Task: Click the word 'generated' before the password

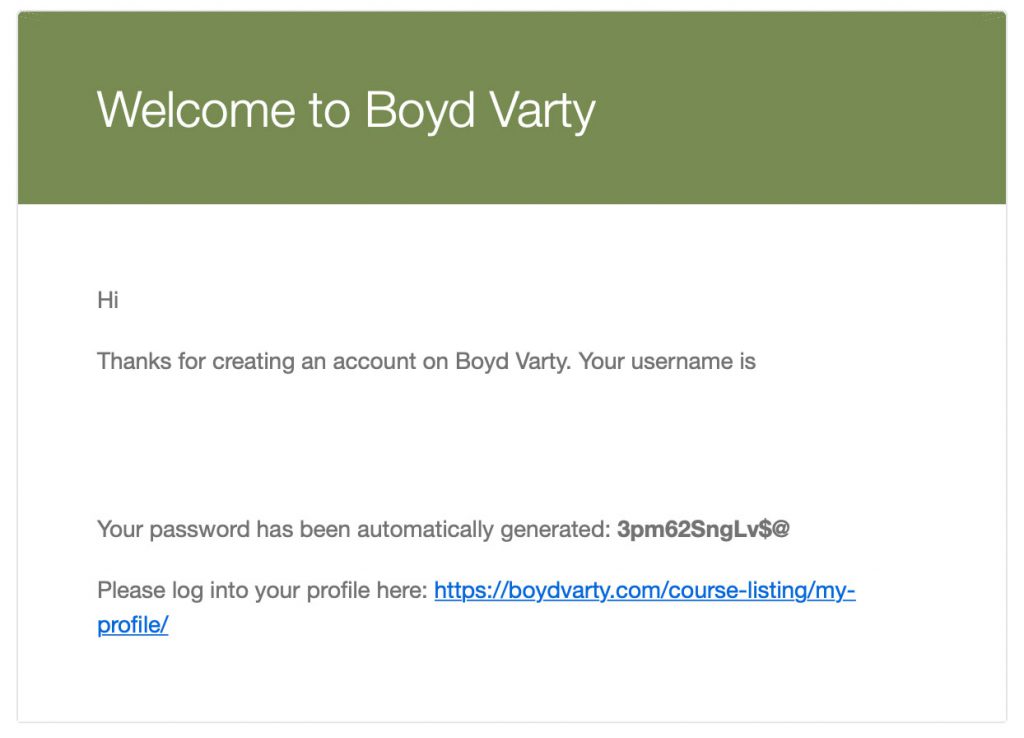Action: point(555,530)
